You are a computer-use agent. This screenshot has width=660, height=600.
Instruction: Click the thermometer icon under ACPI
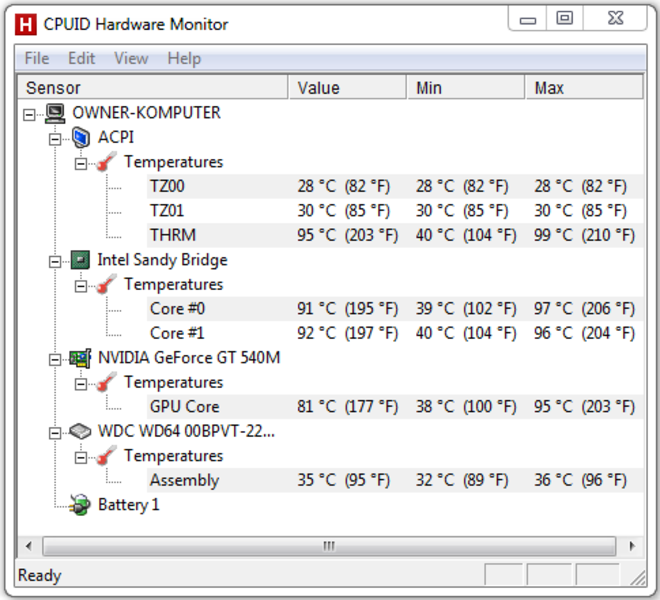(x=106, y=162)
